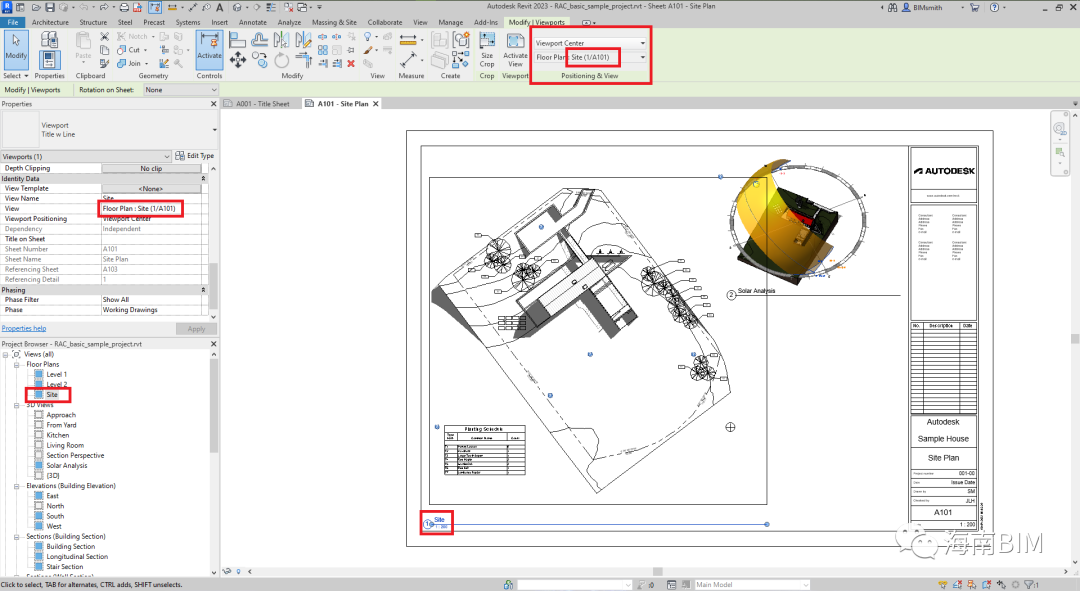Click the Save icon in quick access toolbar
Viewport: 1080px width, 591px height.
[x=50, y=8]
